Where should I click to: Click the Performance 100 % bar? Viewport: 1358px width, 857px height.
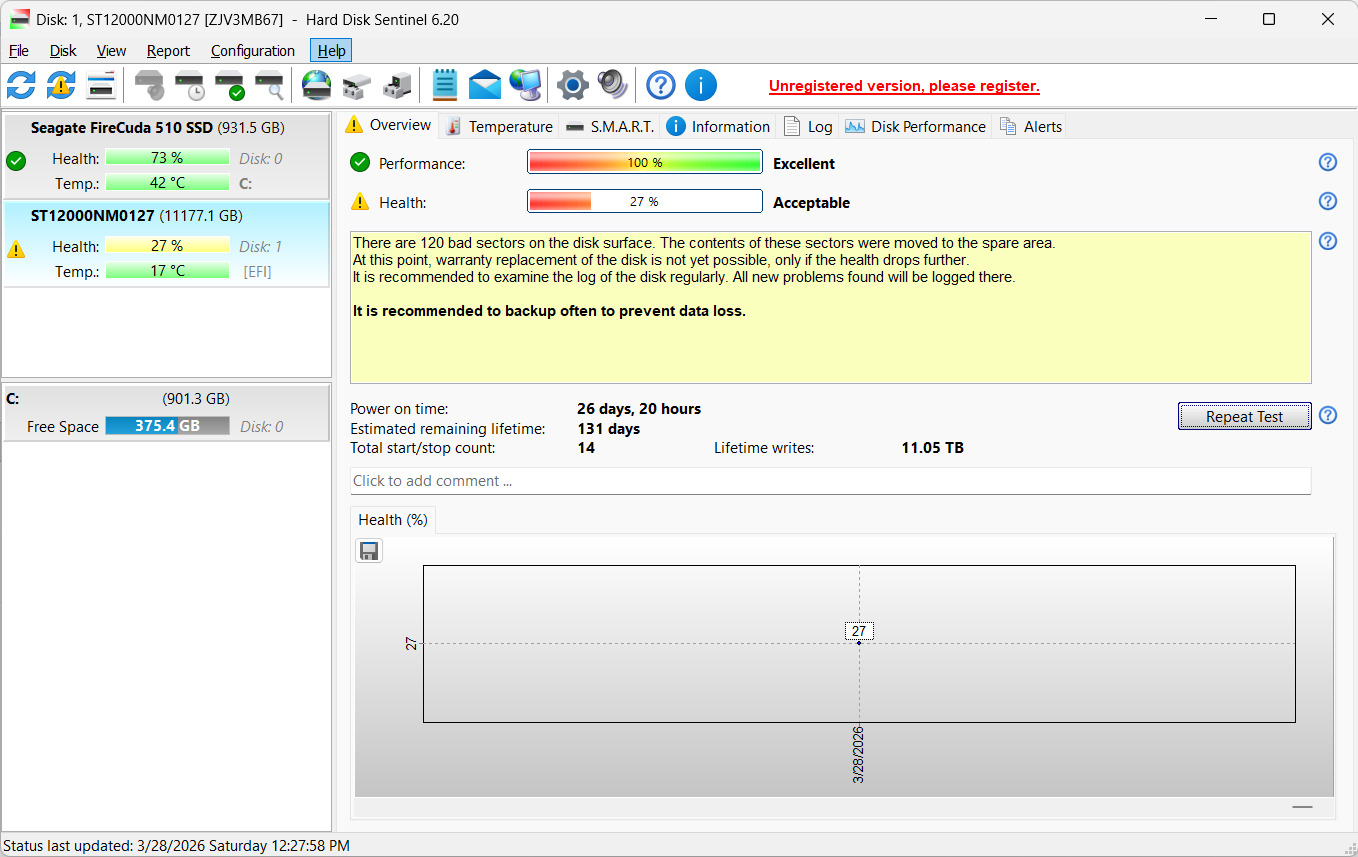[x=644, y=162]
